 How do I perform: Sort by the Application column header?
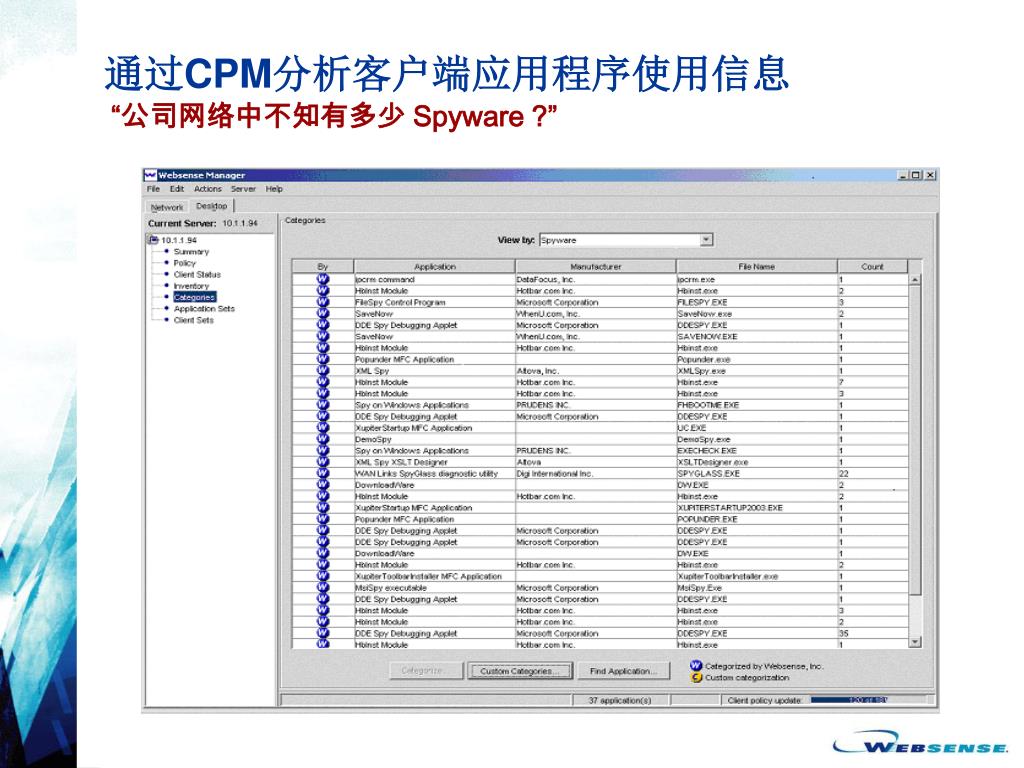click(x=435, y=266)
